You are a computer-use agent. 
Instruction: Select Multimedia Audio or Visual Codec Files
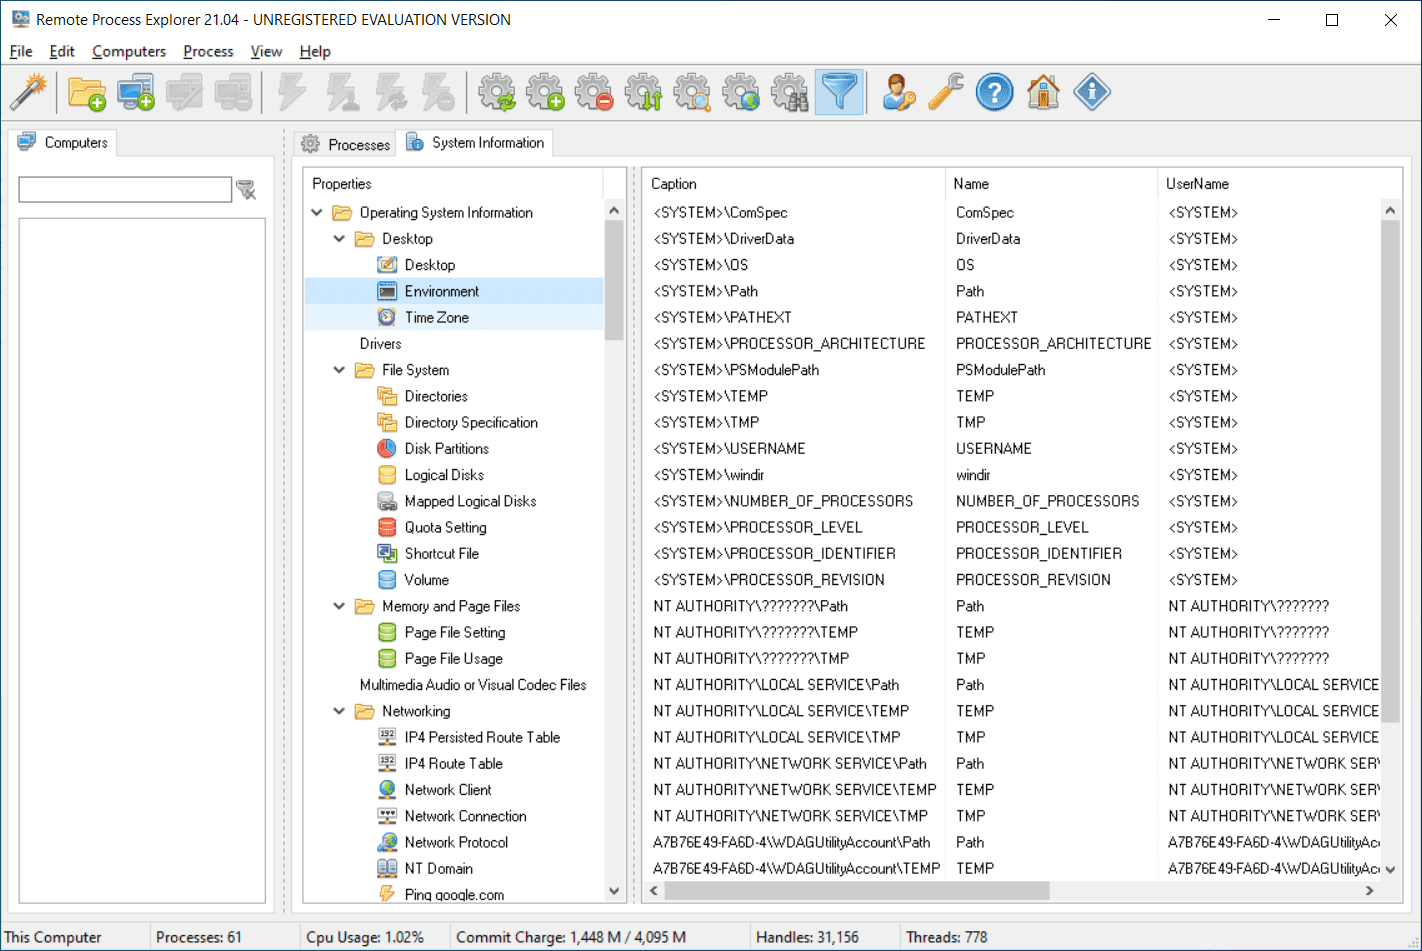point(473,685)
